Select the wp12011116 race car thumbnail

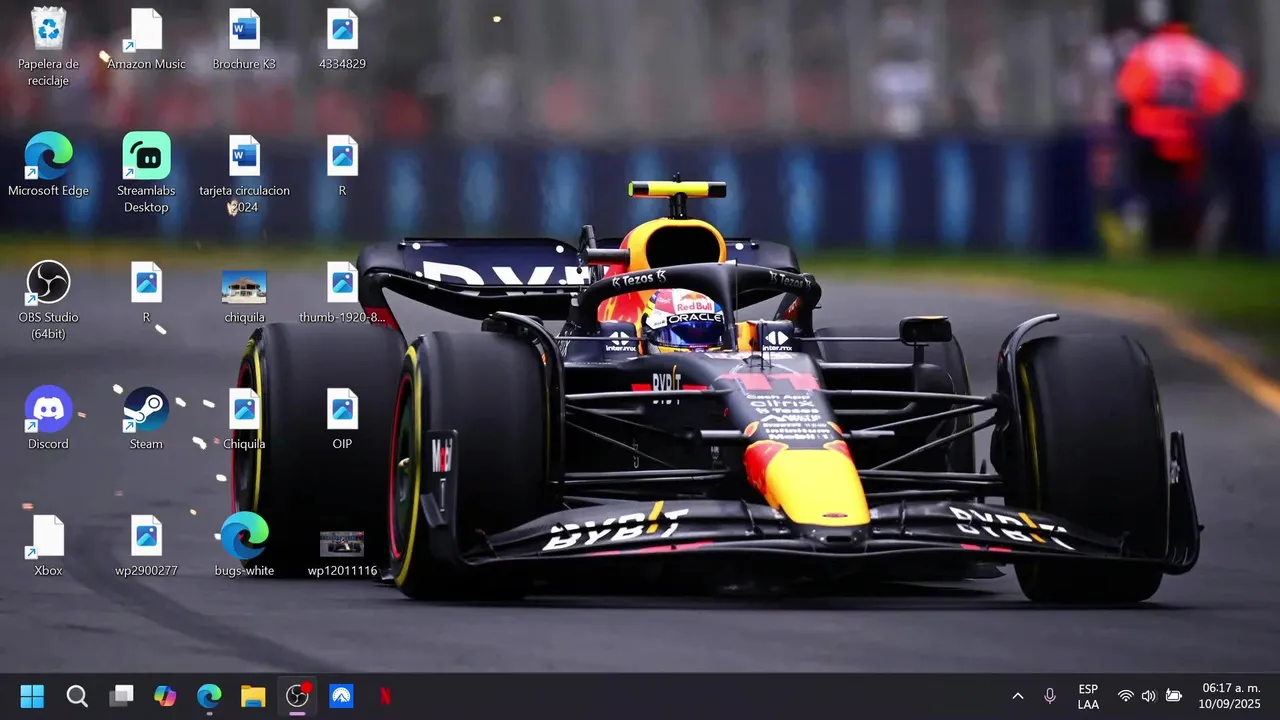(342, 554)
